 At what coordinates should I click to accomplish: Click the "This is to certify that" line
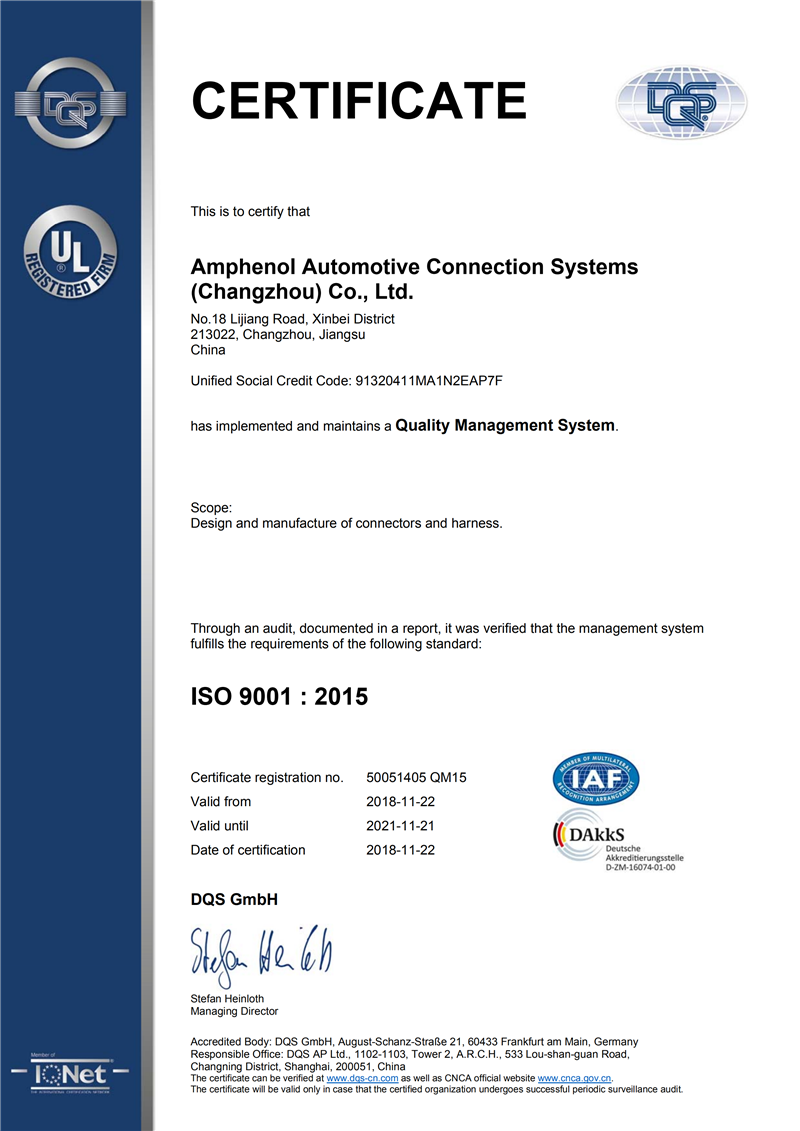250,211
